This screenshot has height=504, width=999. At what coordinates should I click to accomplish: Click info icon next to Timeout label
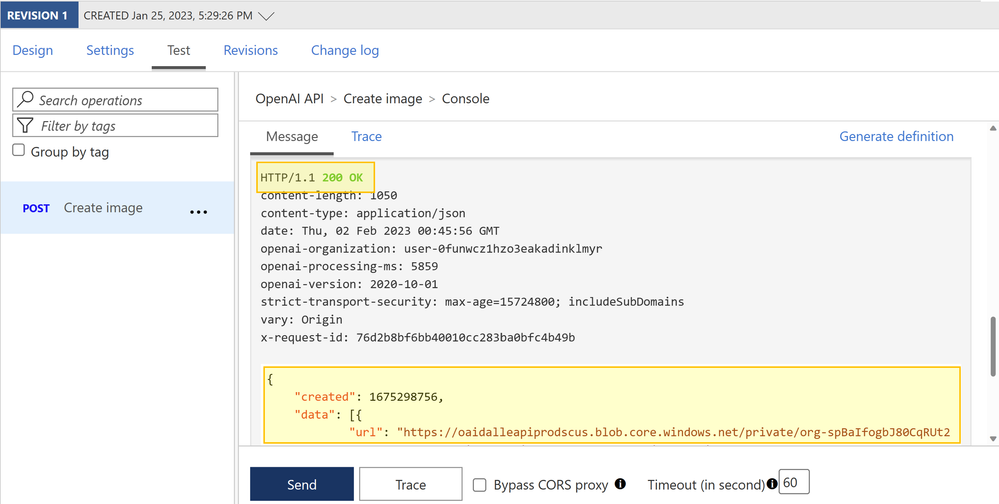772,484
